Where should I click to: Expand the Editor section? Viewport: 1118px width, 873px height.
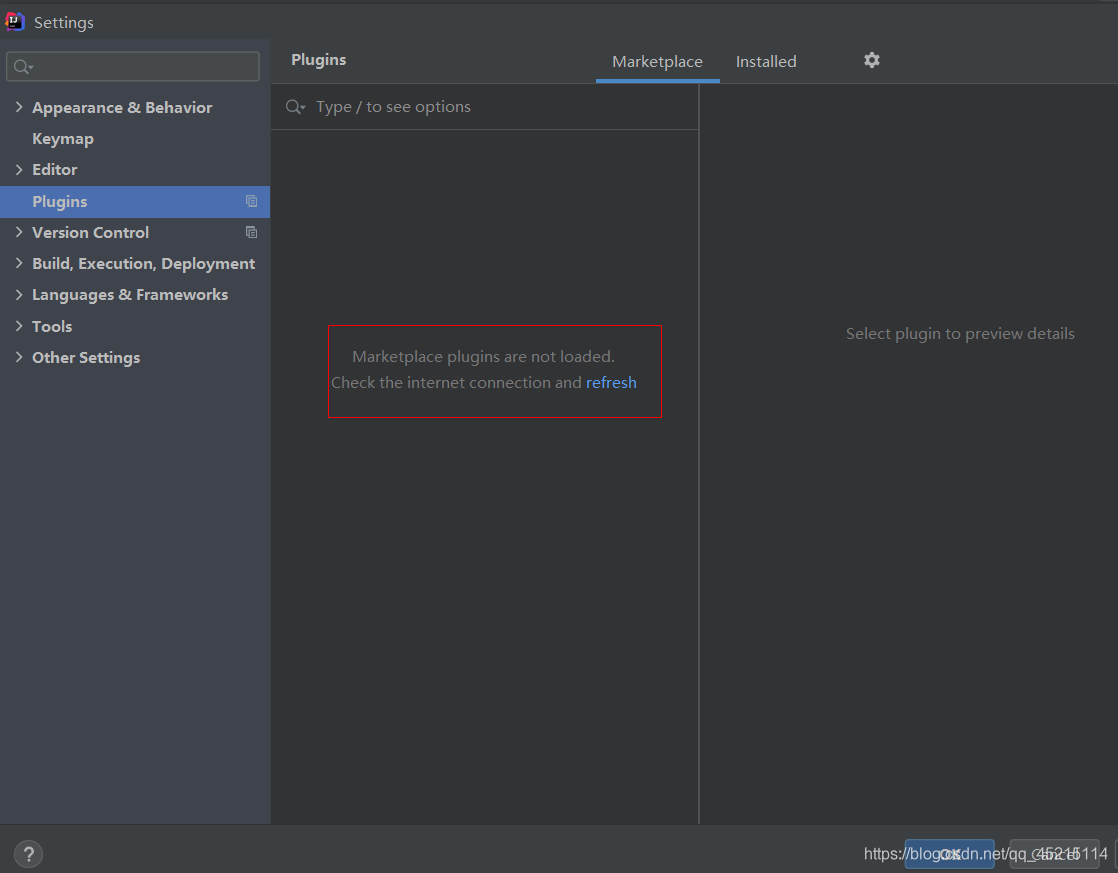tap(19, 170)
